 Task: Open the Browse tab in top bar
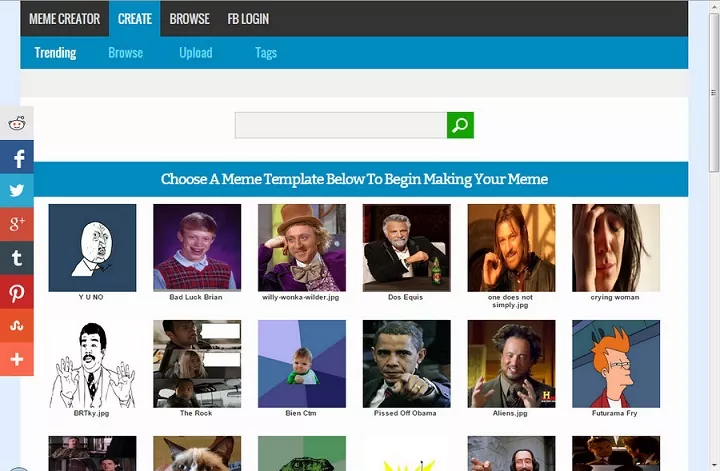[189, 19]
